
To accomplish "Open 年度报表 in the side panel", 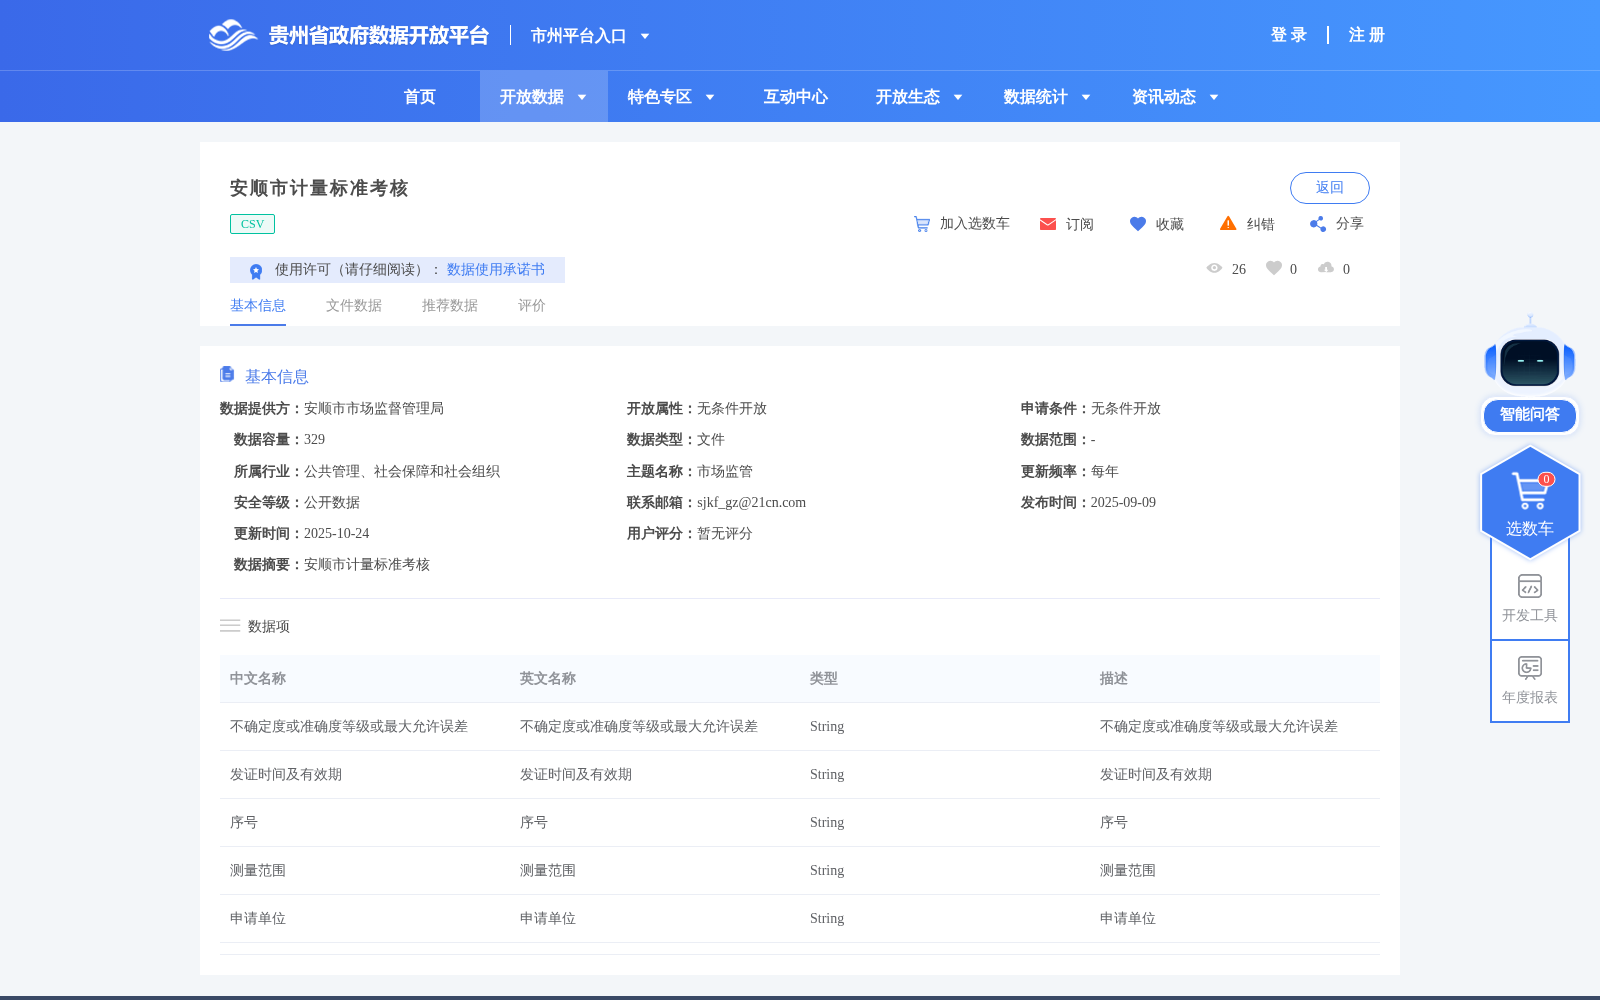I will click(1530, 680).
